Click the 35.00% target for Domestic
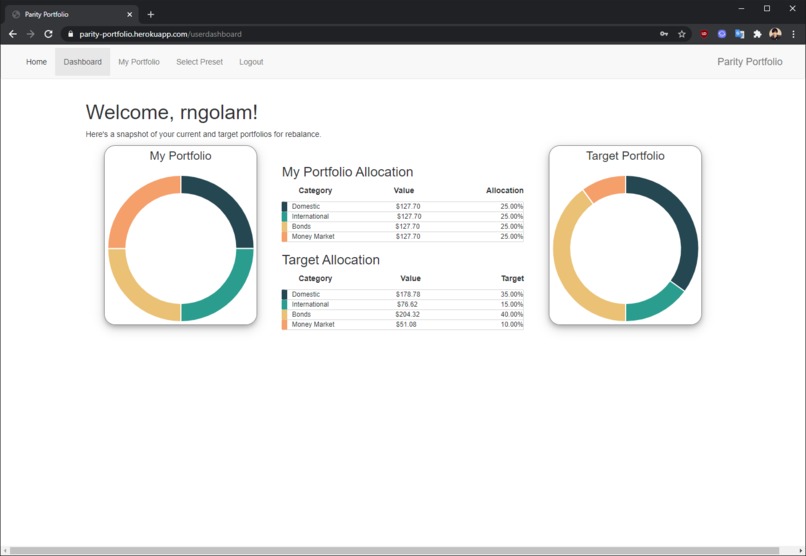The width and height of the screenshot is (806, 556). coord(511,294)
